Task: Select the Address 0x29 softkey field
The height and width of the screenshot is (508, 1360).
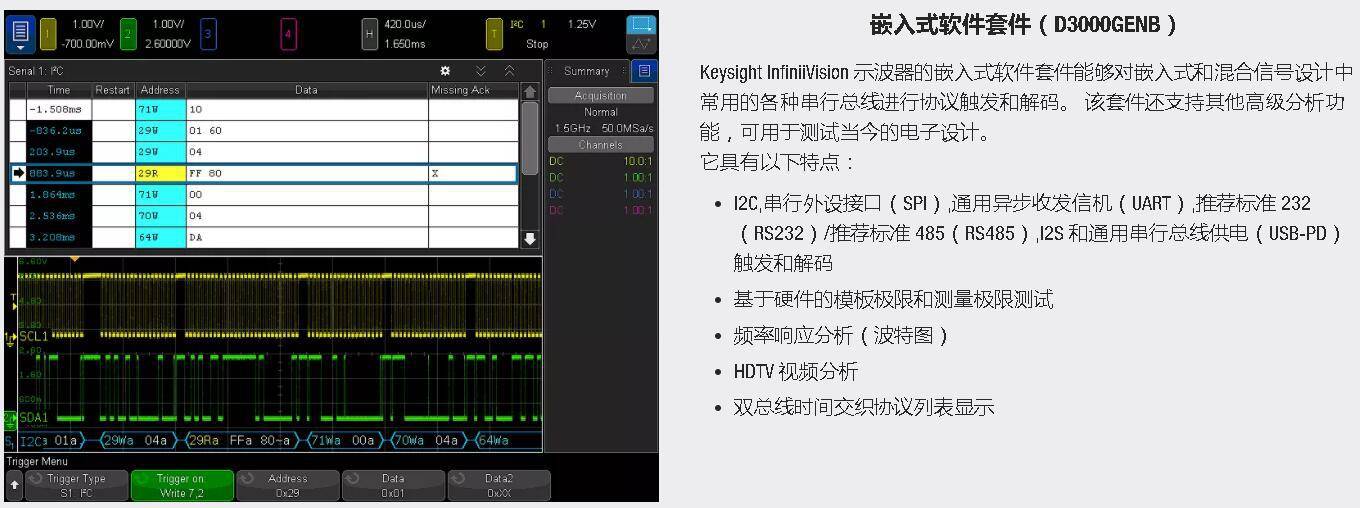Action: point(288,486)
